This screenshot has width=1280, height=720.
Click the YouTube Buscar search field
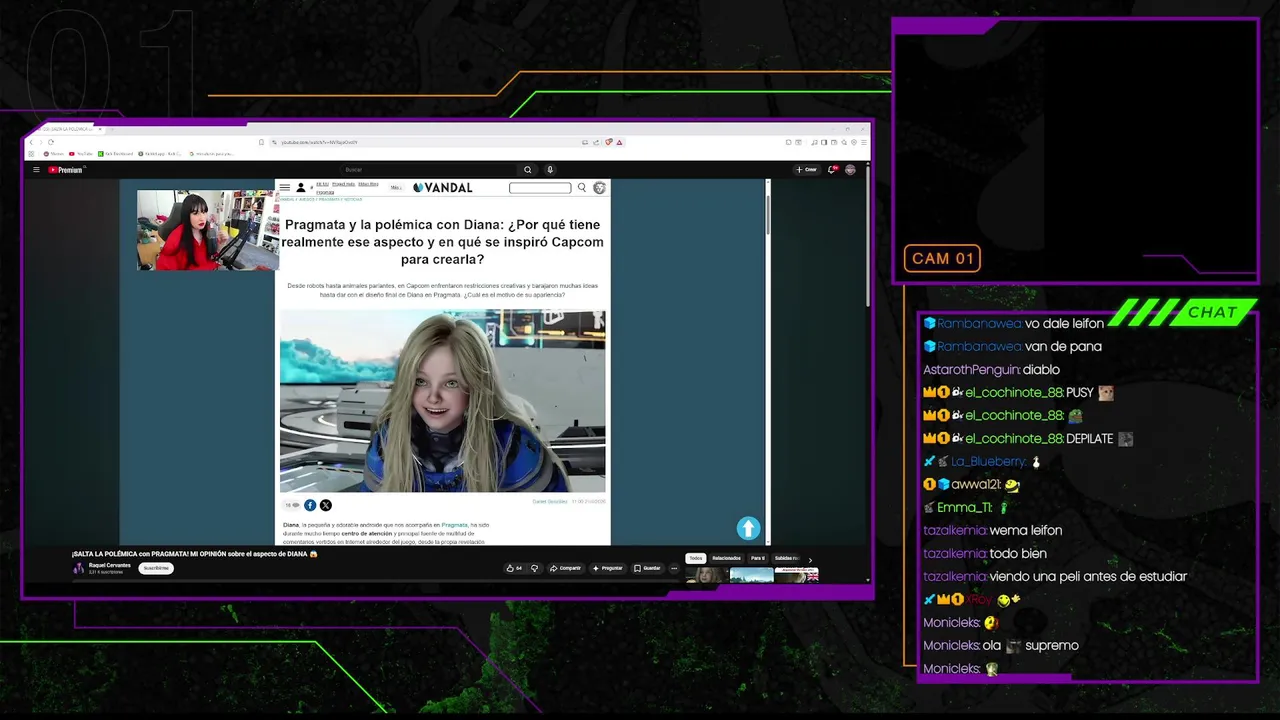point(430,170)
